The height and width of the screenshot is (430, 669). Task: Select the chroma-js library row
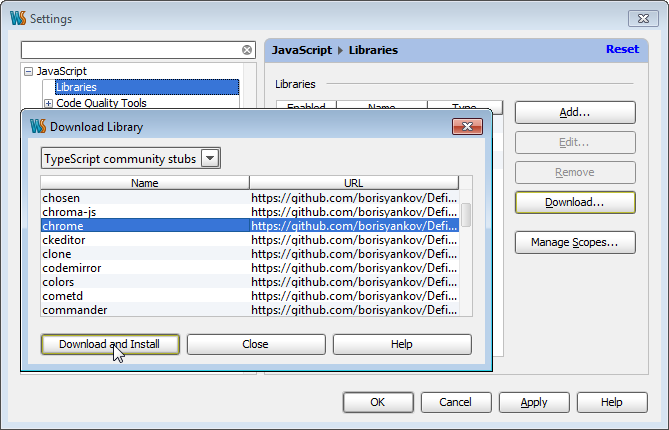point(250,212)
